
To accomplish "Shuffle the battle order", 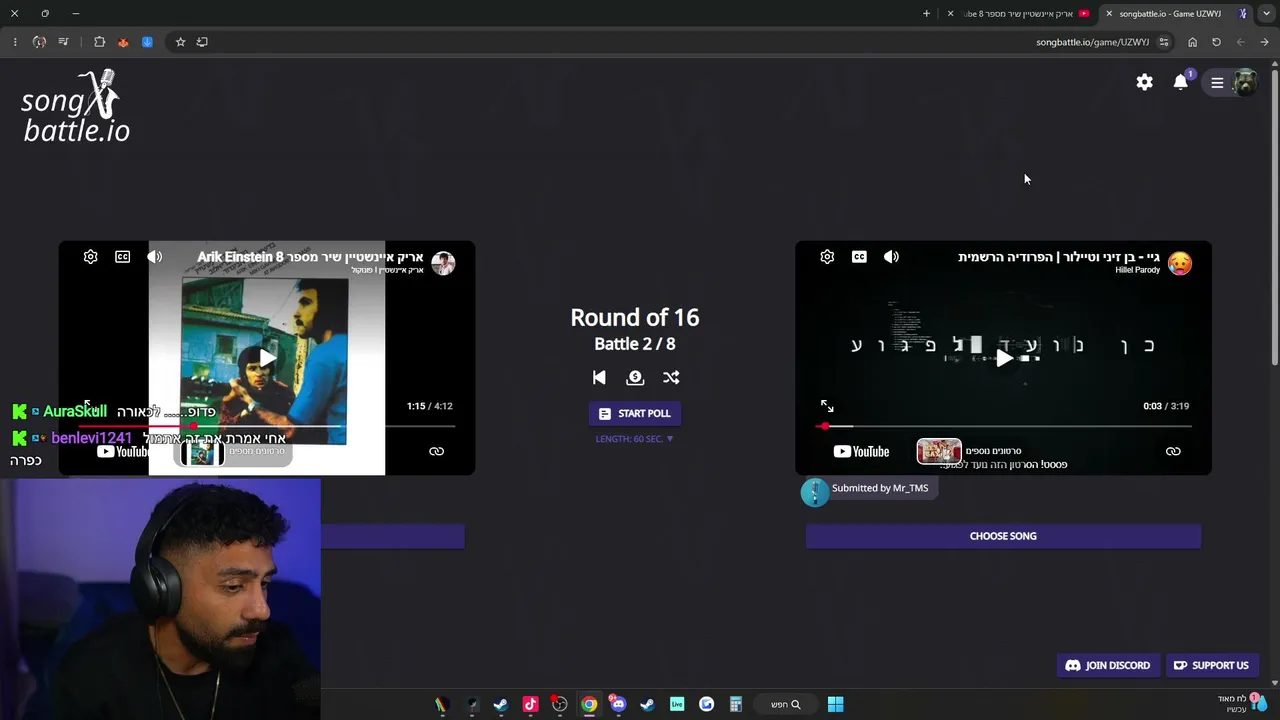I will 671,377.
